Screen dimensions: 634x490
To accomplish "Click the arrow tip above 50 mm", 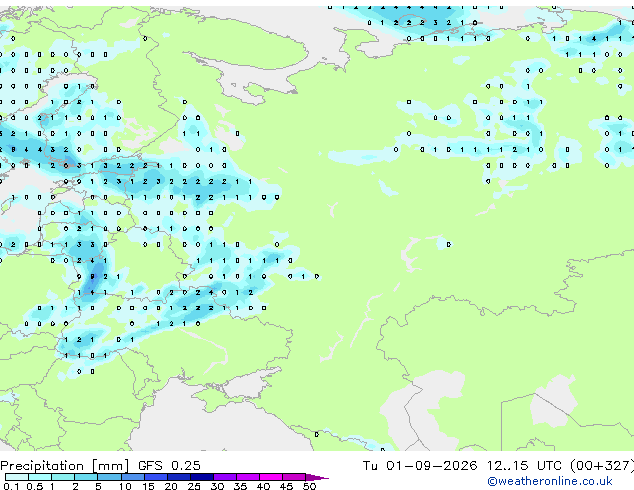I will pyautogui.click(x=317, y=478).
